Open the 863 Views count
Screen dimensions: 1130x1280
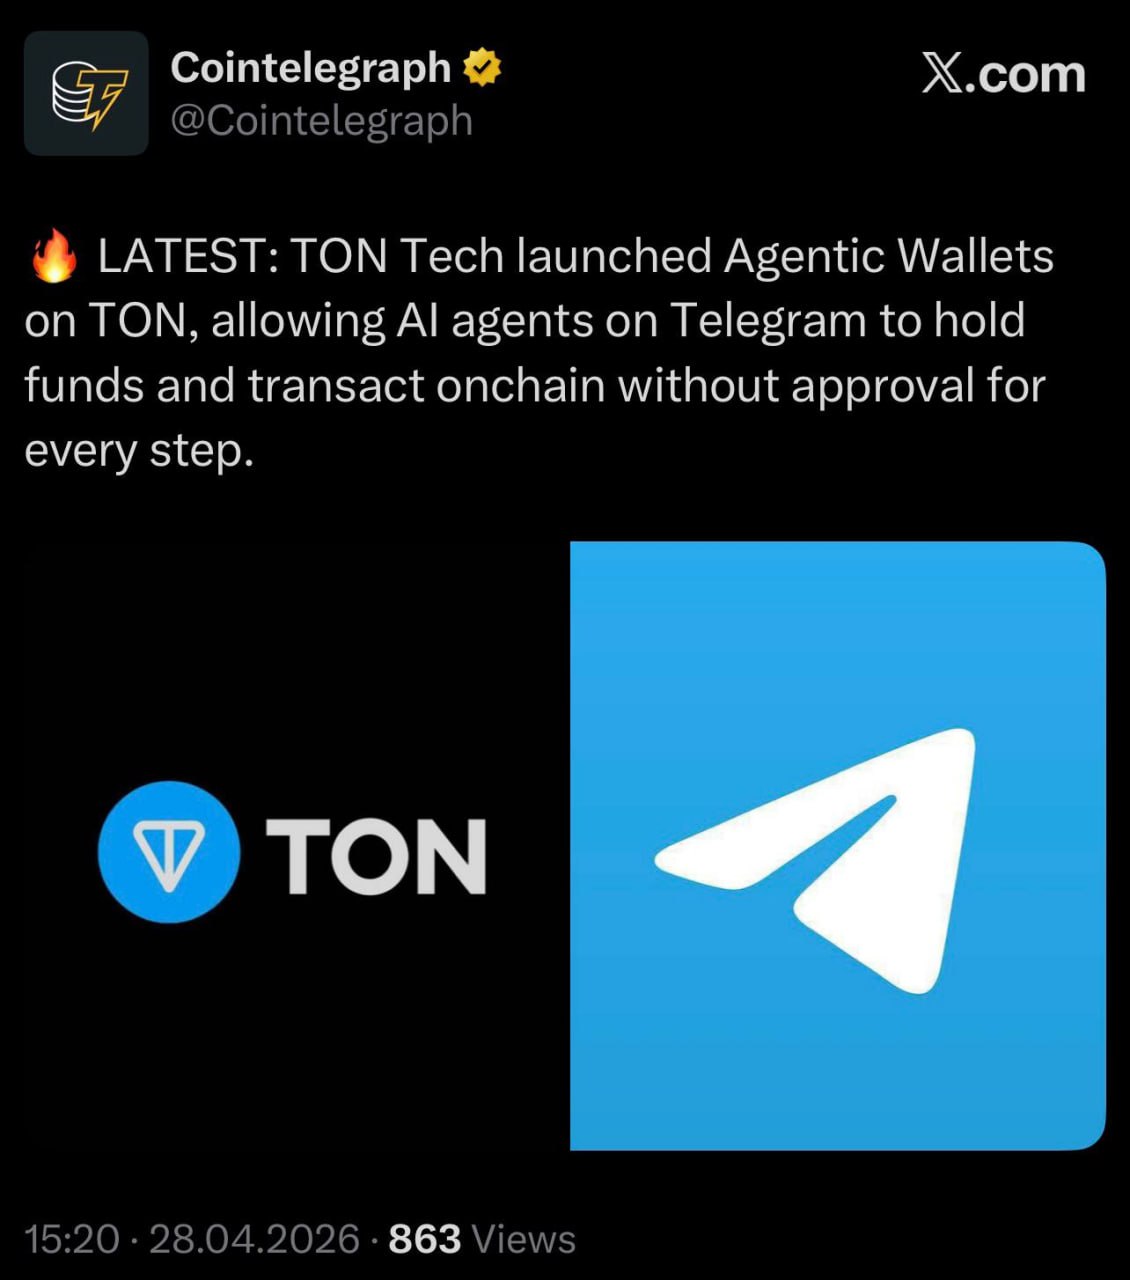pos(482,1239)
